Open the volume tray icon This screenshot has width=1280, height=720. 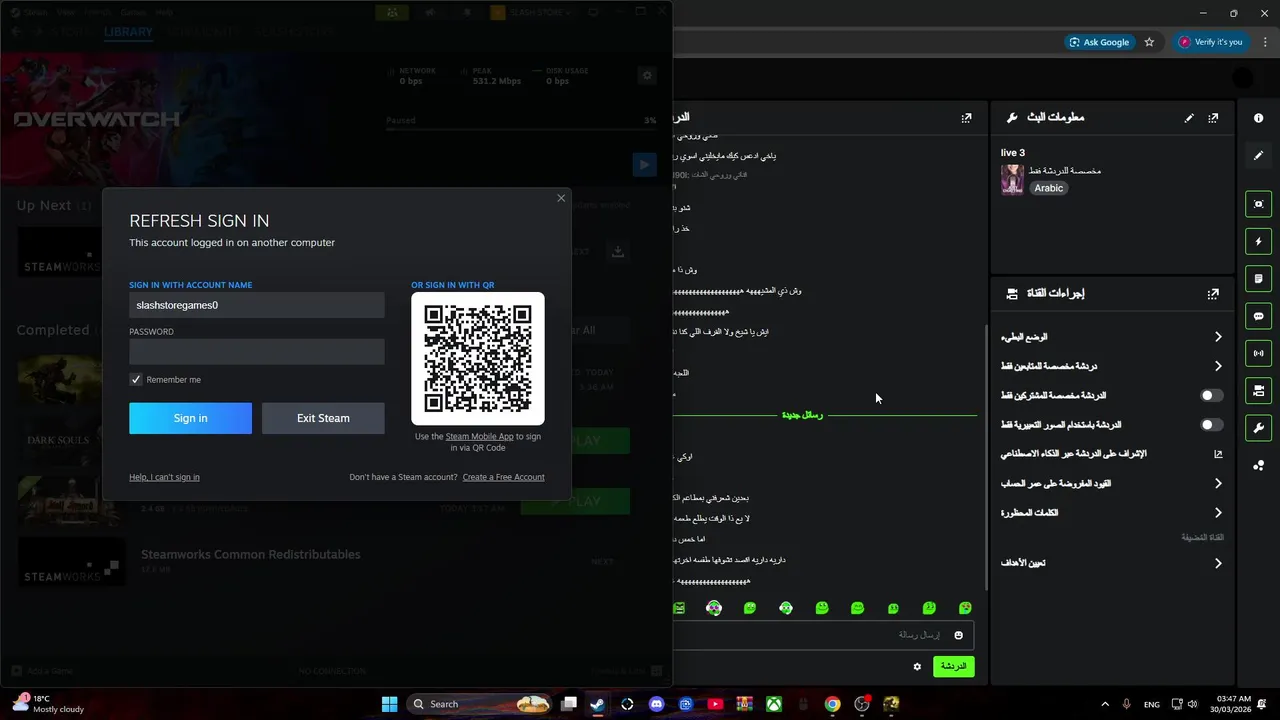[1192, 704]
